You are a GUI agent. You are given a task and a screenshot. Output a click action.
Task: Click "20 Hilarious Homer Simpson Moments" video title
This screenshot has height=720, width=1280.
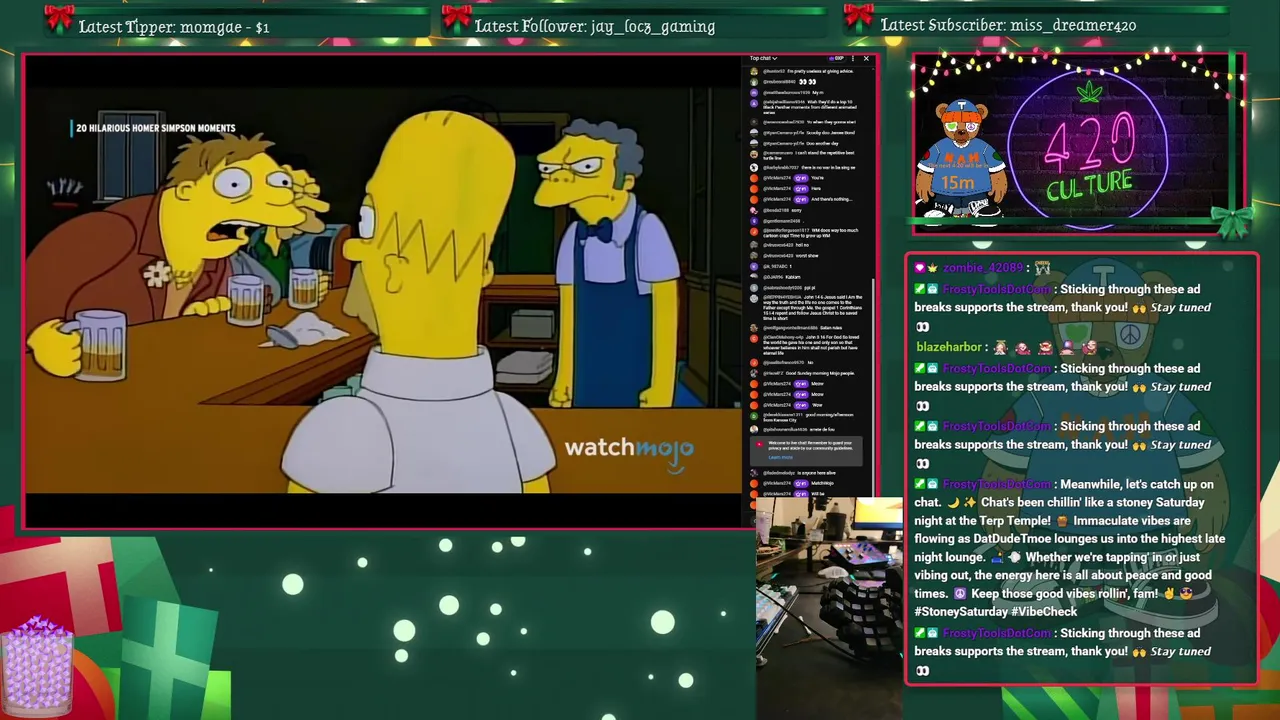point(156,128)
